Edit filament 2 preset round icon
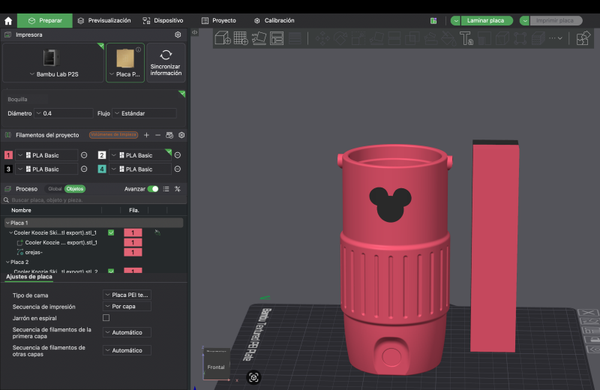 tap(178, 155)
